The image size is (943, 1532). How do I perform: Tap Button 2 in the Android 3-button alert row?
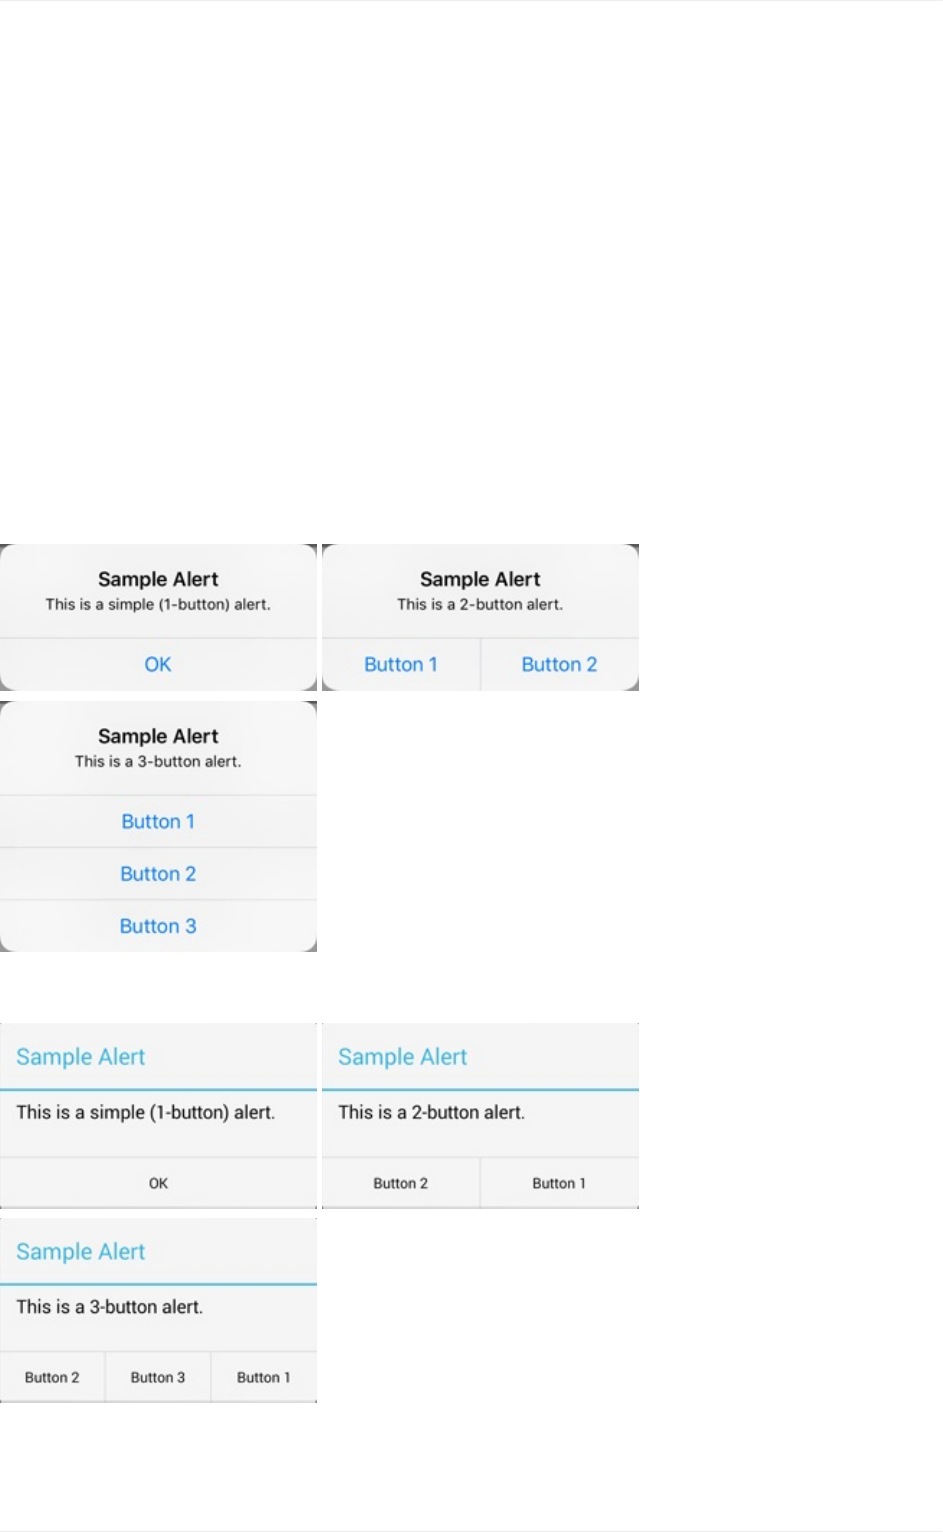[x=52, y=1377]
